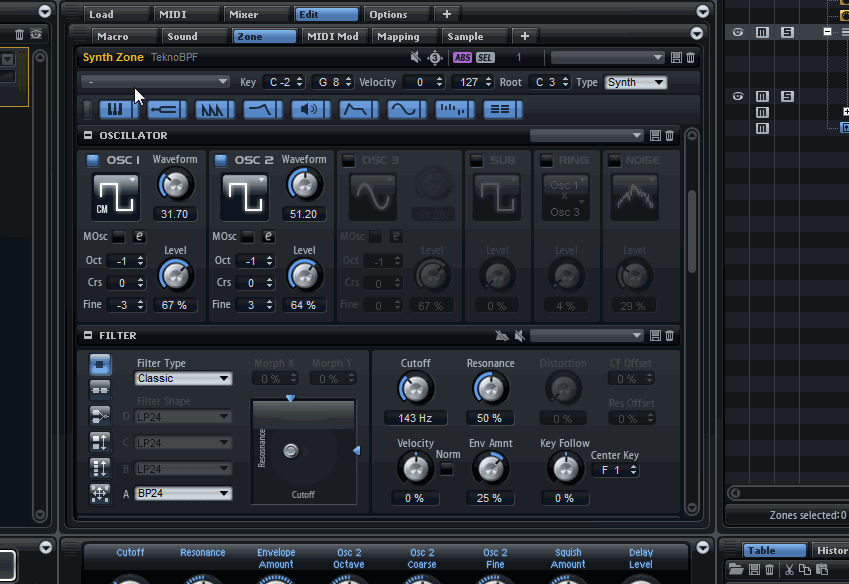
Task: Delete the Oscillator section preset
Action: (x=670, y=135)
